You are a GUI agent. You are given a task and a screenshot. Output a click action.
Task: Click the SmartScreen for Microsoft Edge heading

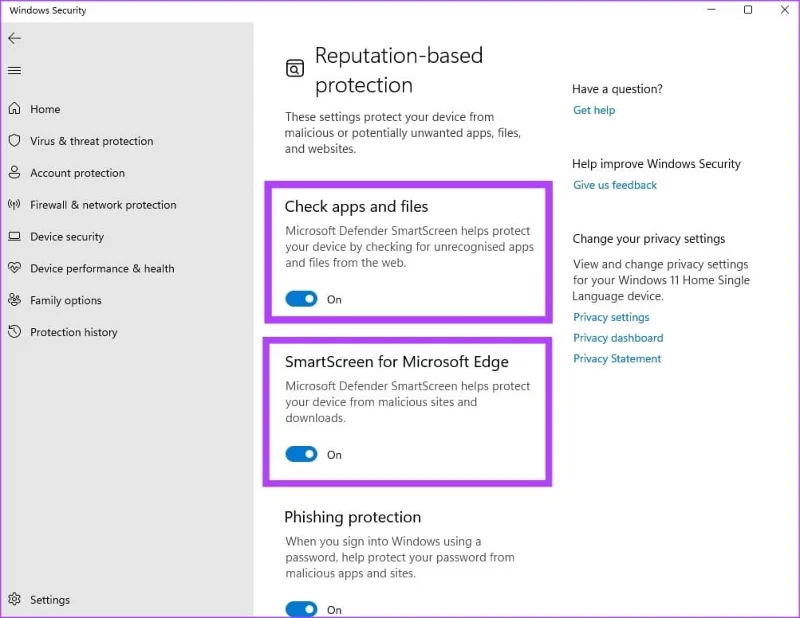tap(396, 362)
